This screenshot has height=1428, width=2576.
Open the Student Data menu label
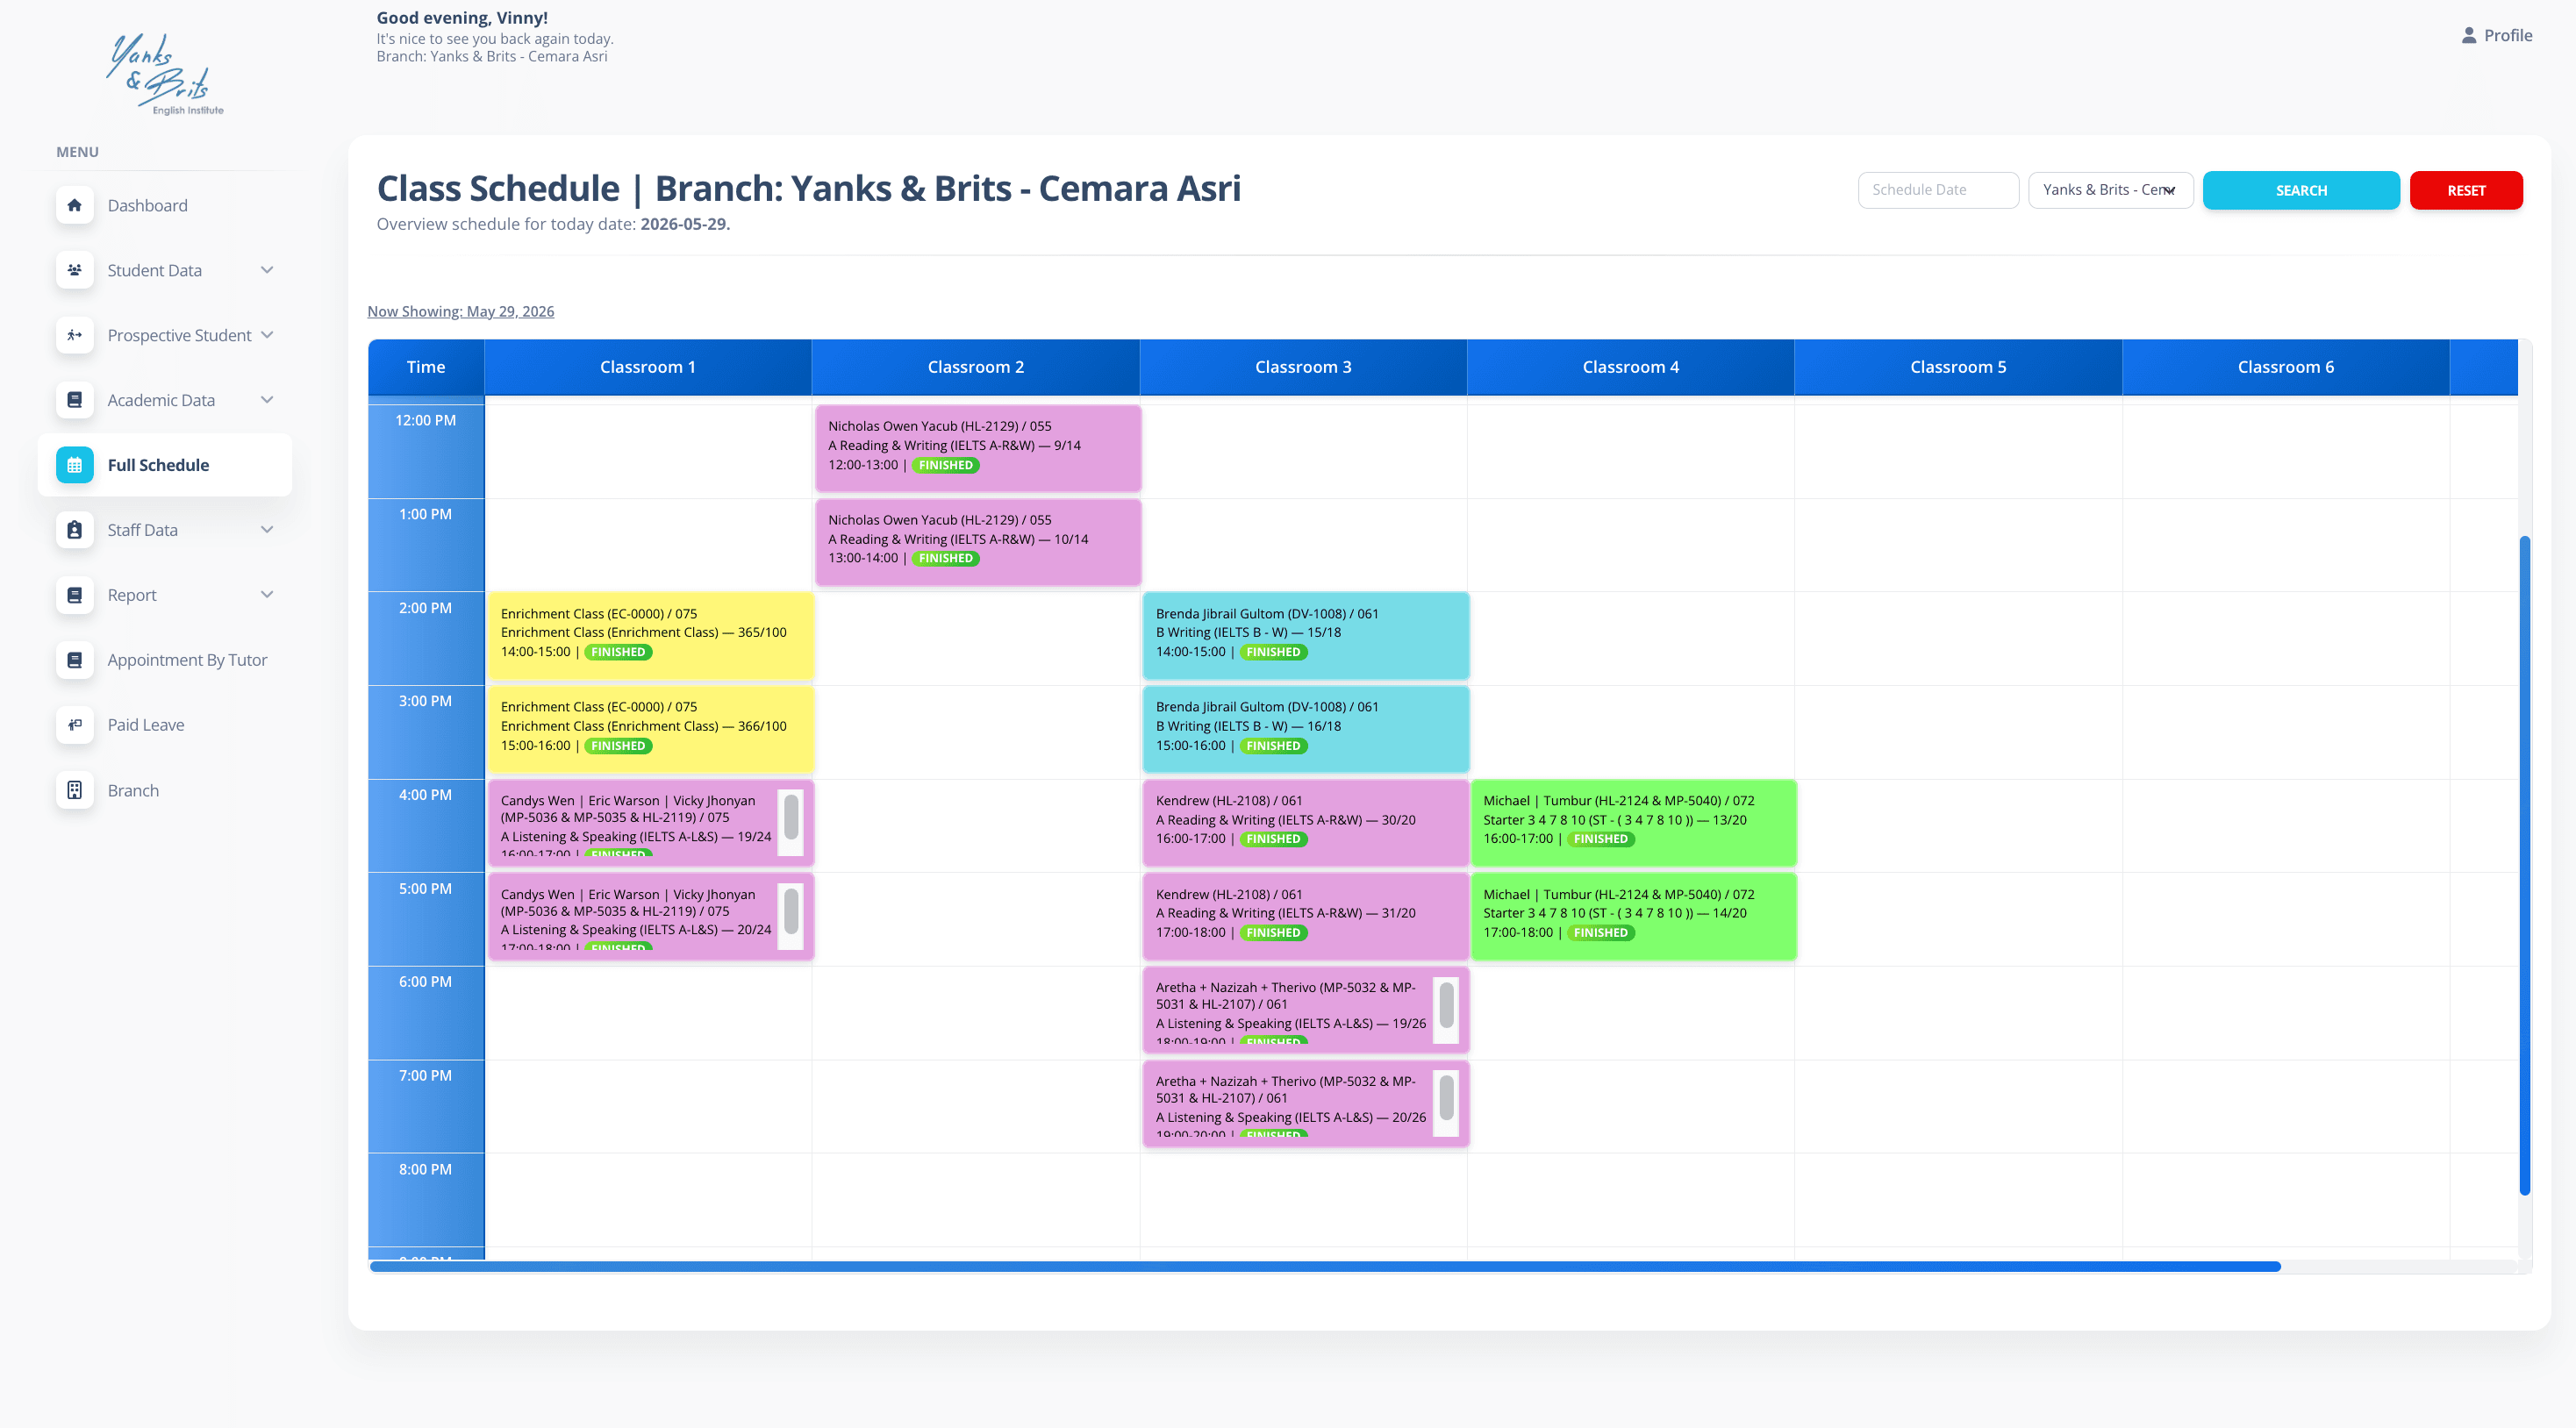[x=154, y=270]
